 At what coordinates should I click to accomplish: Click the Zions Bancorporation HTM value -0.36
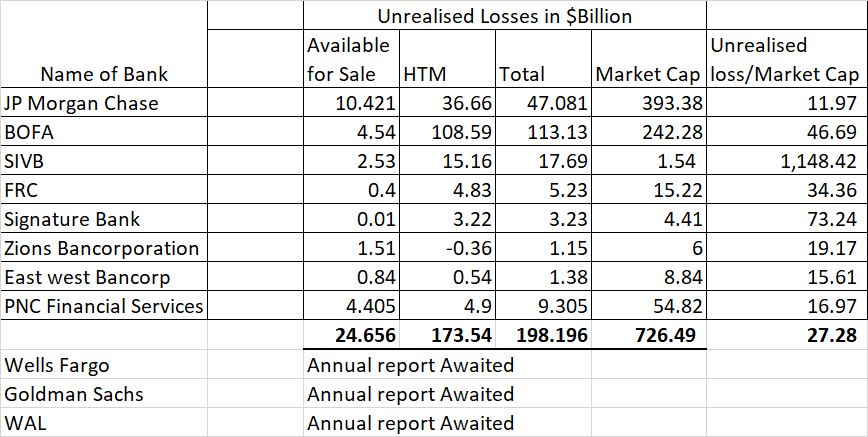pyautogui.click(x=471, y=248)
